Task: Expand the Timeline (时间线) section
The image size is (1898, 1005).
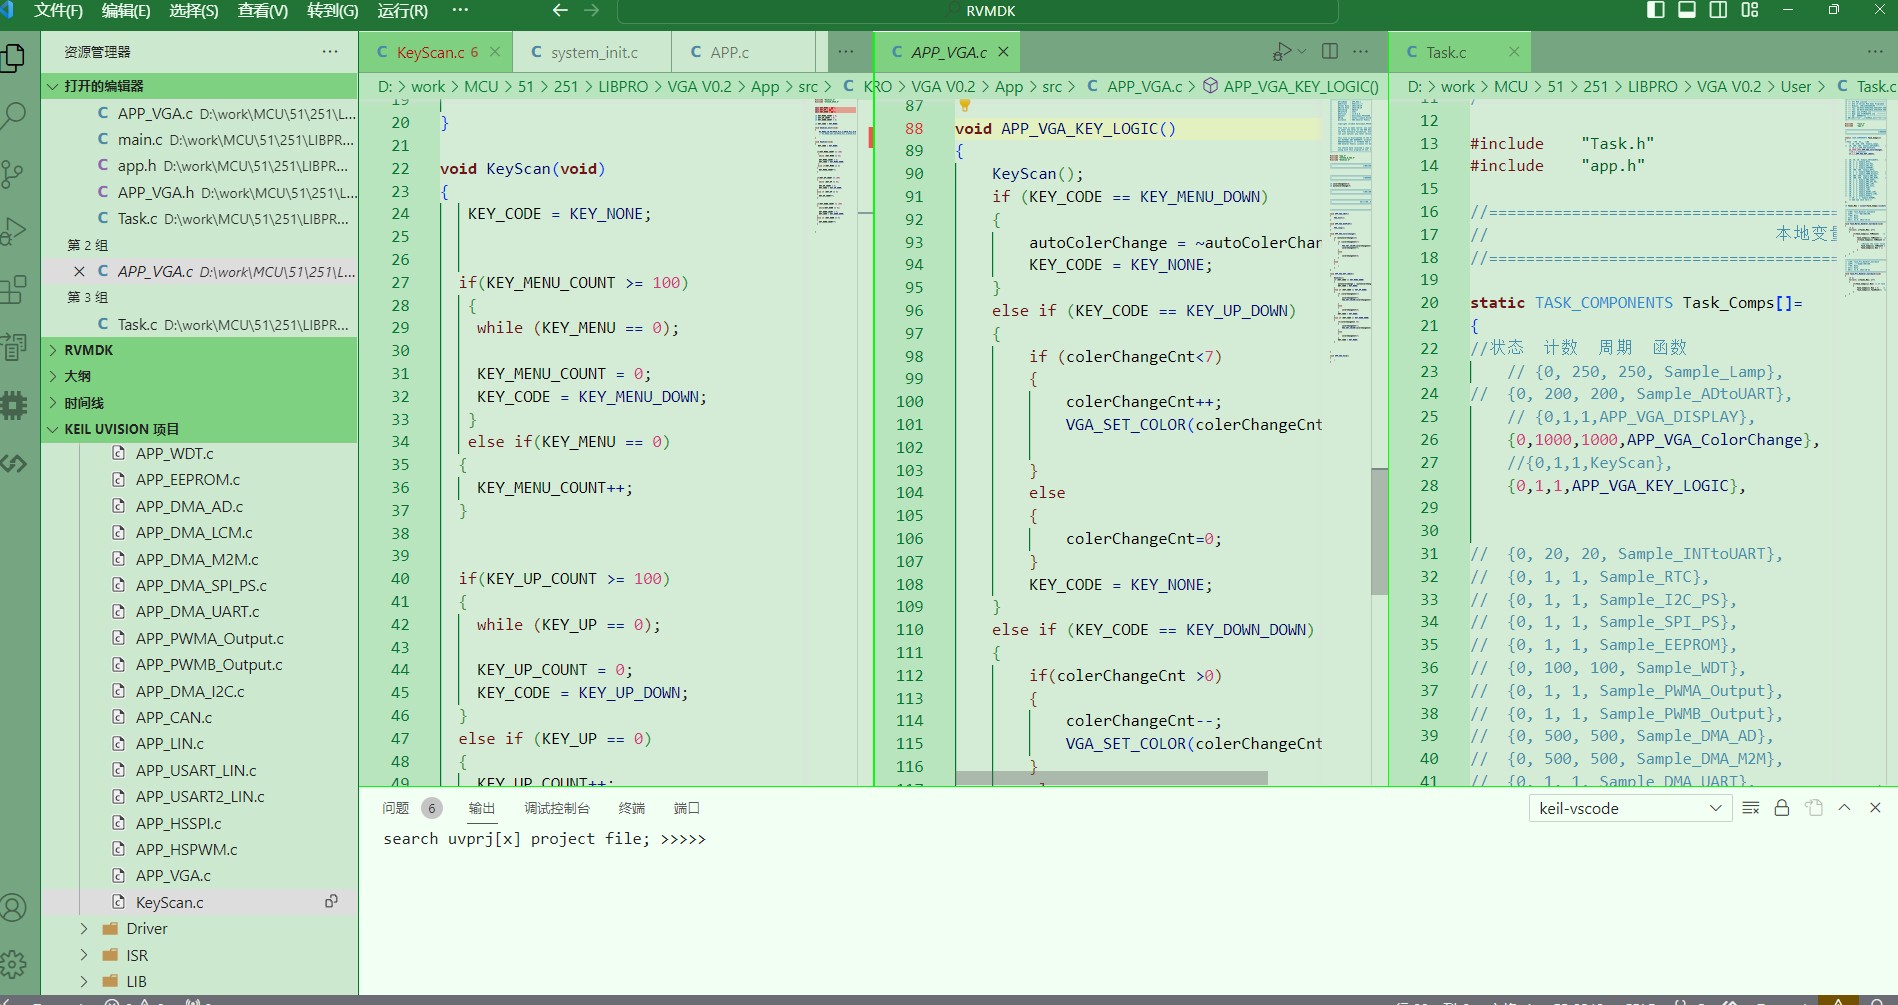Action: tap(199, 403)
